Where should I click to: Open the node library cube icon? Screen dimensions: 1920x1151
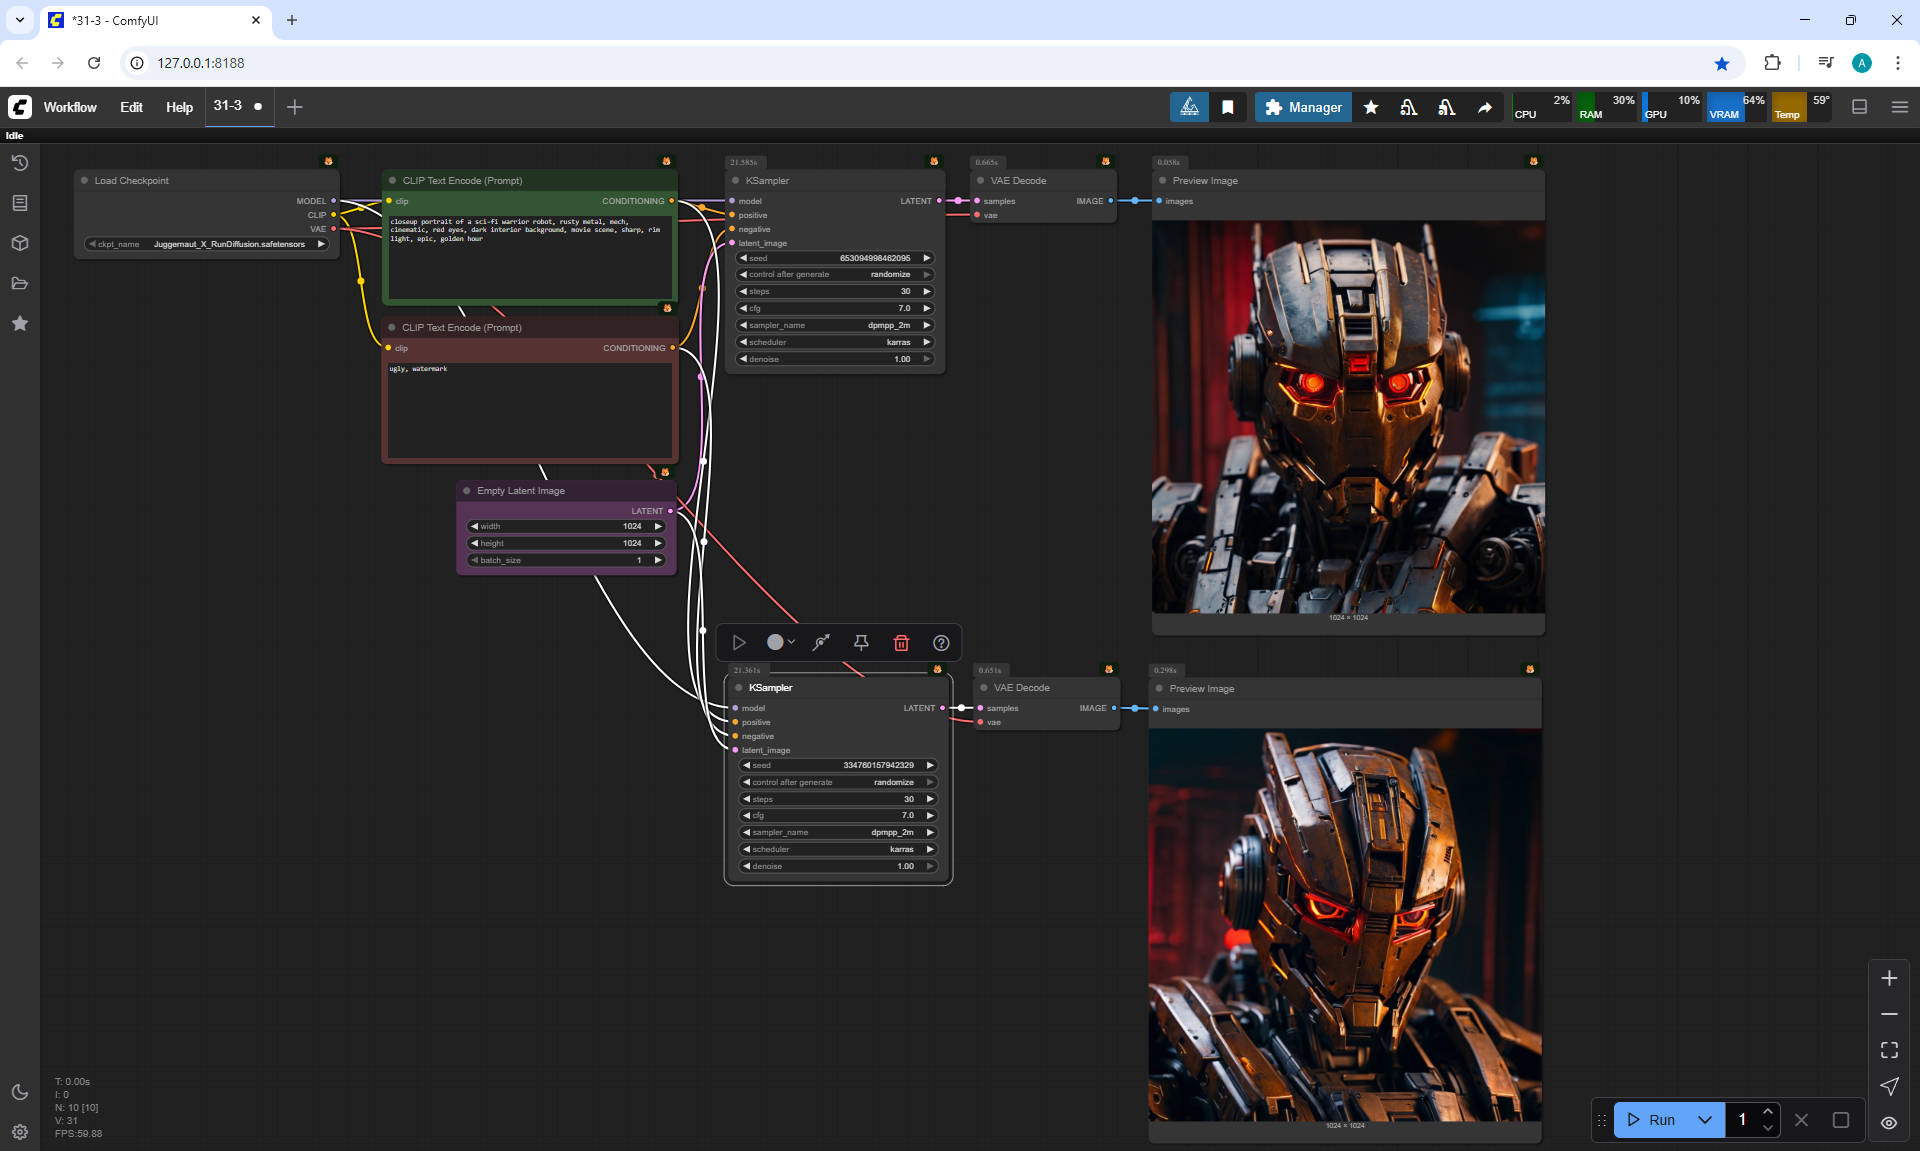pos(20,243)
